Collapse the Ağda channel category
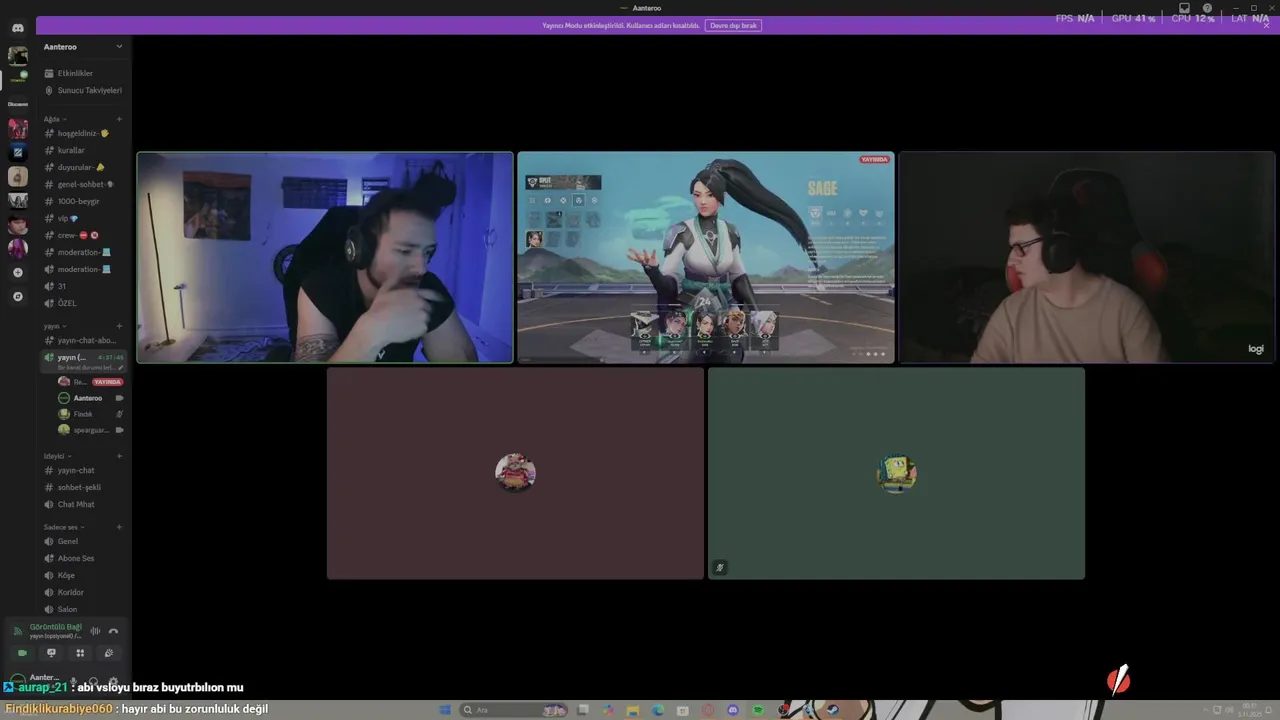Image resolution: width=1280 pixels, height=720 pixels. [54, 119]
